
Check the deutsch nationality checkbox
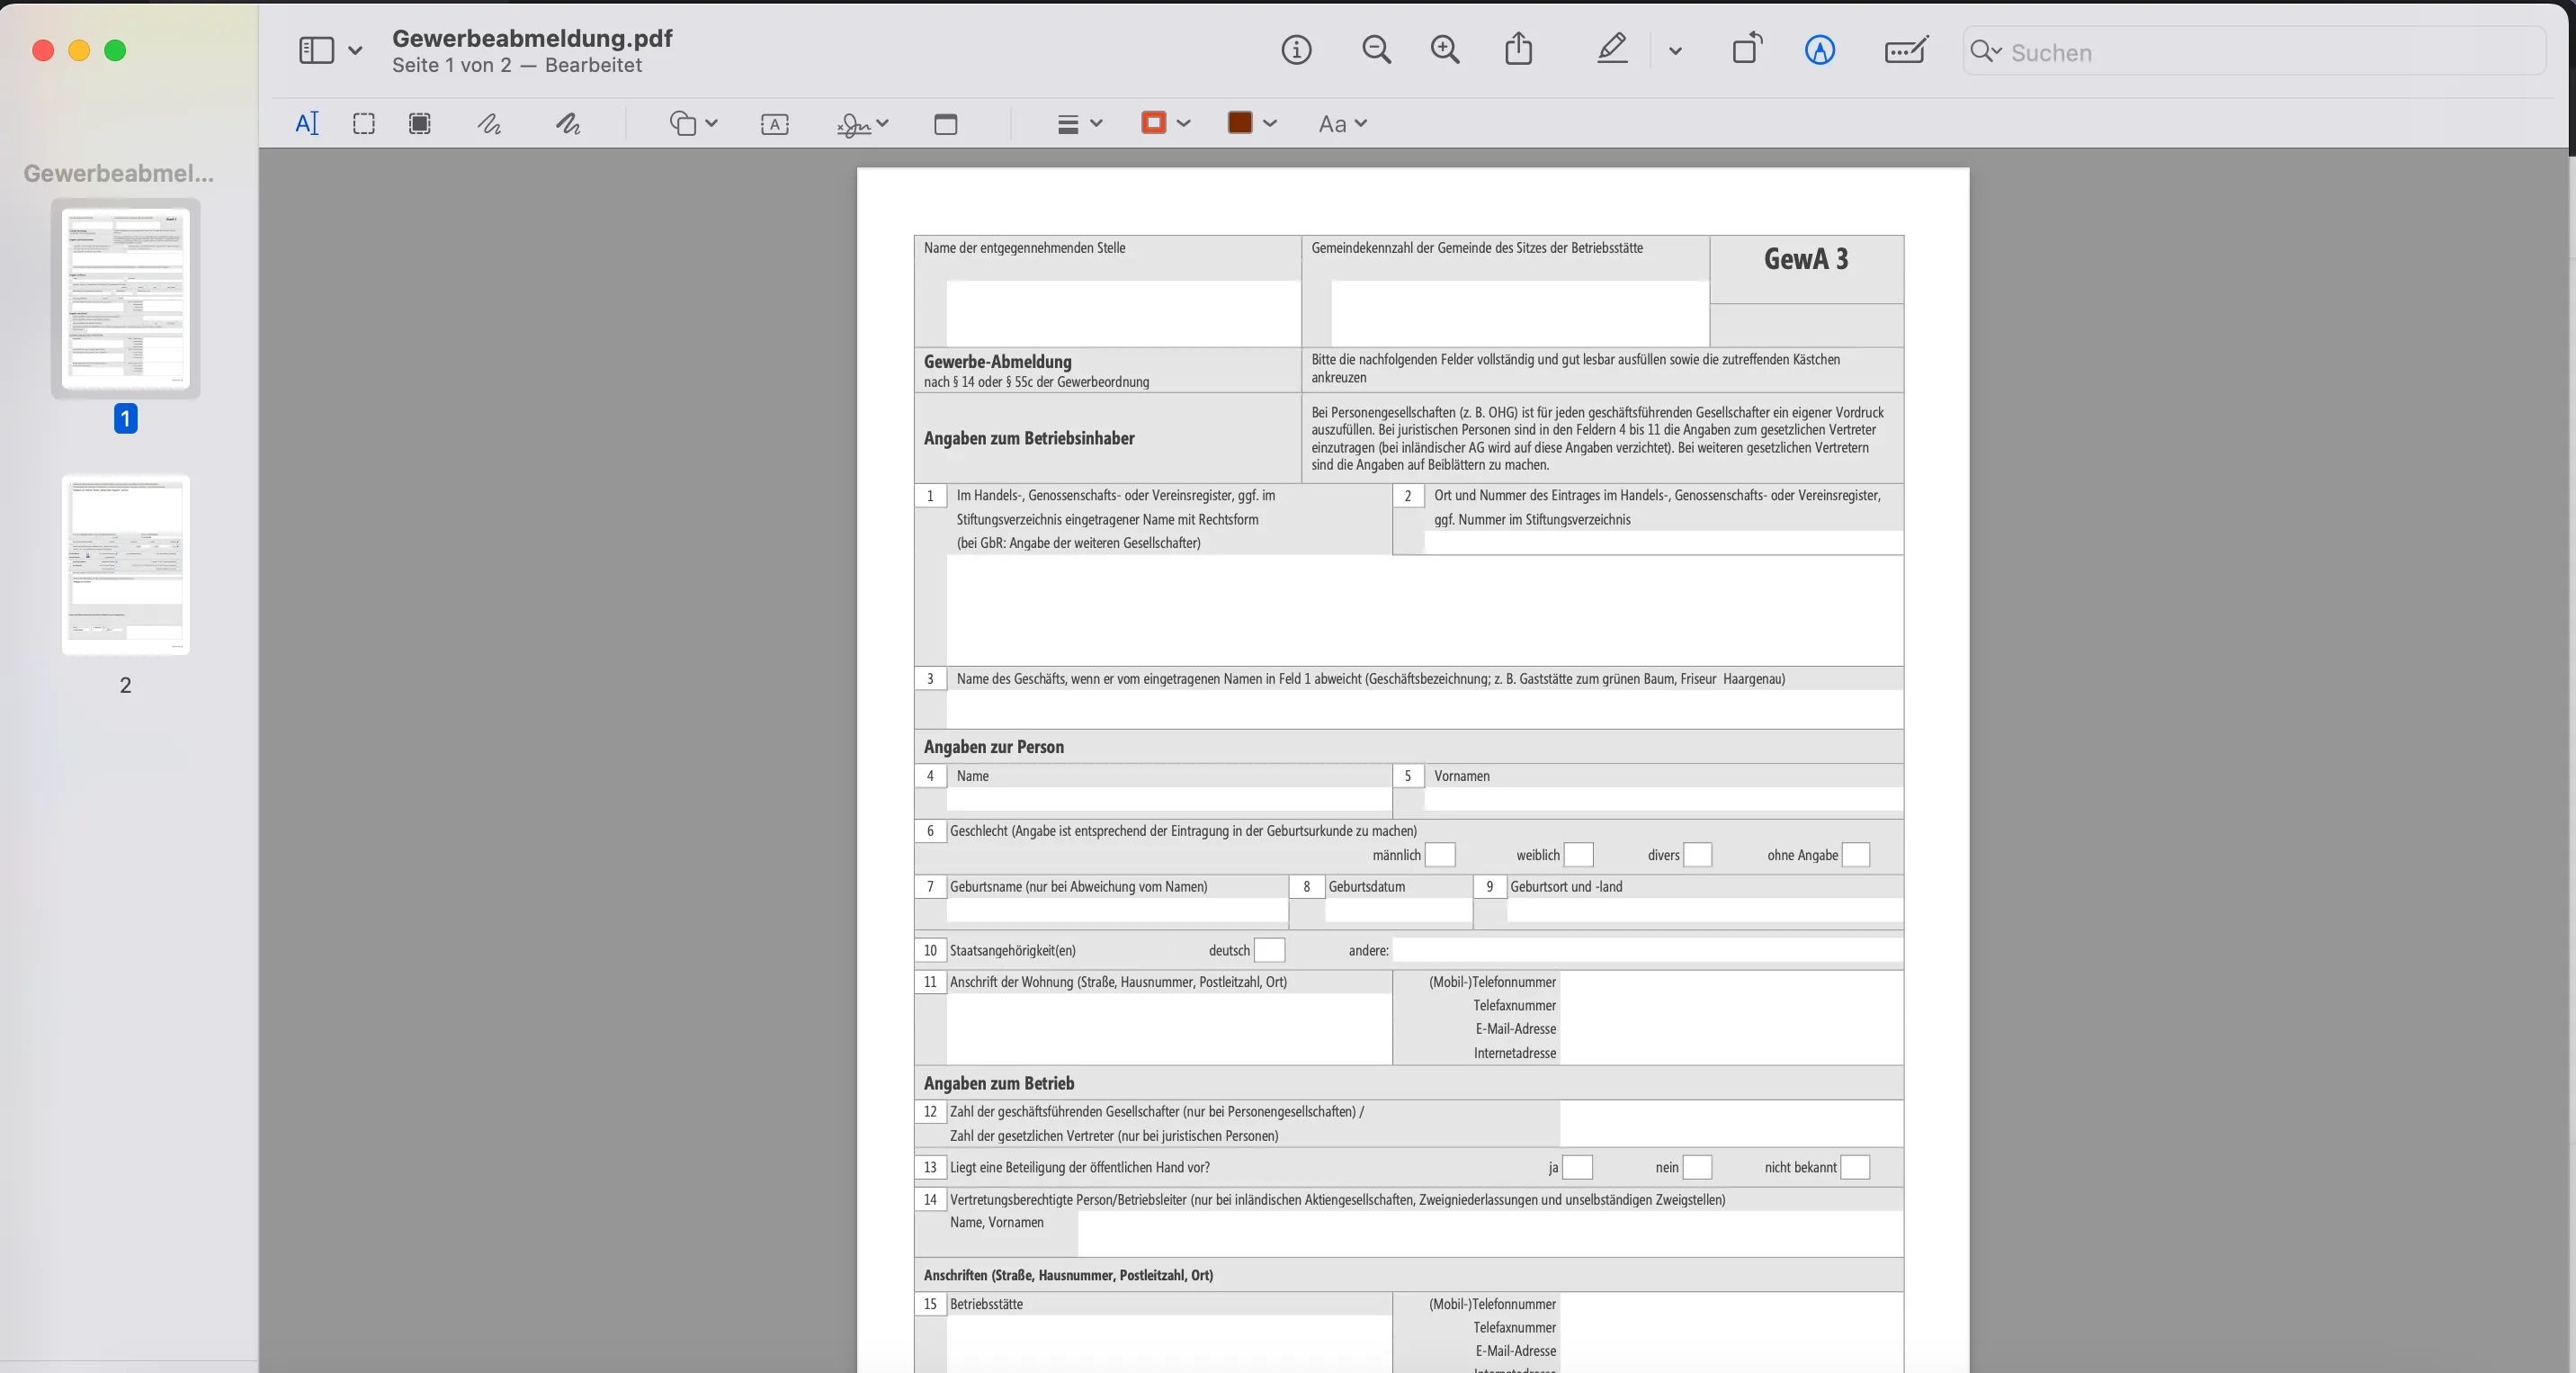[1268, 950]
